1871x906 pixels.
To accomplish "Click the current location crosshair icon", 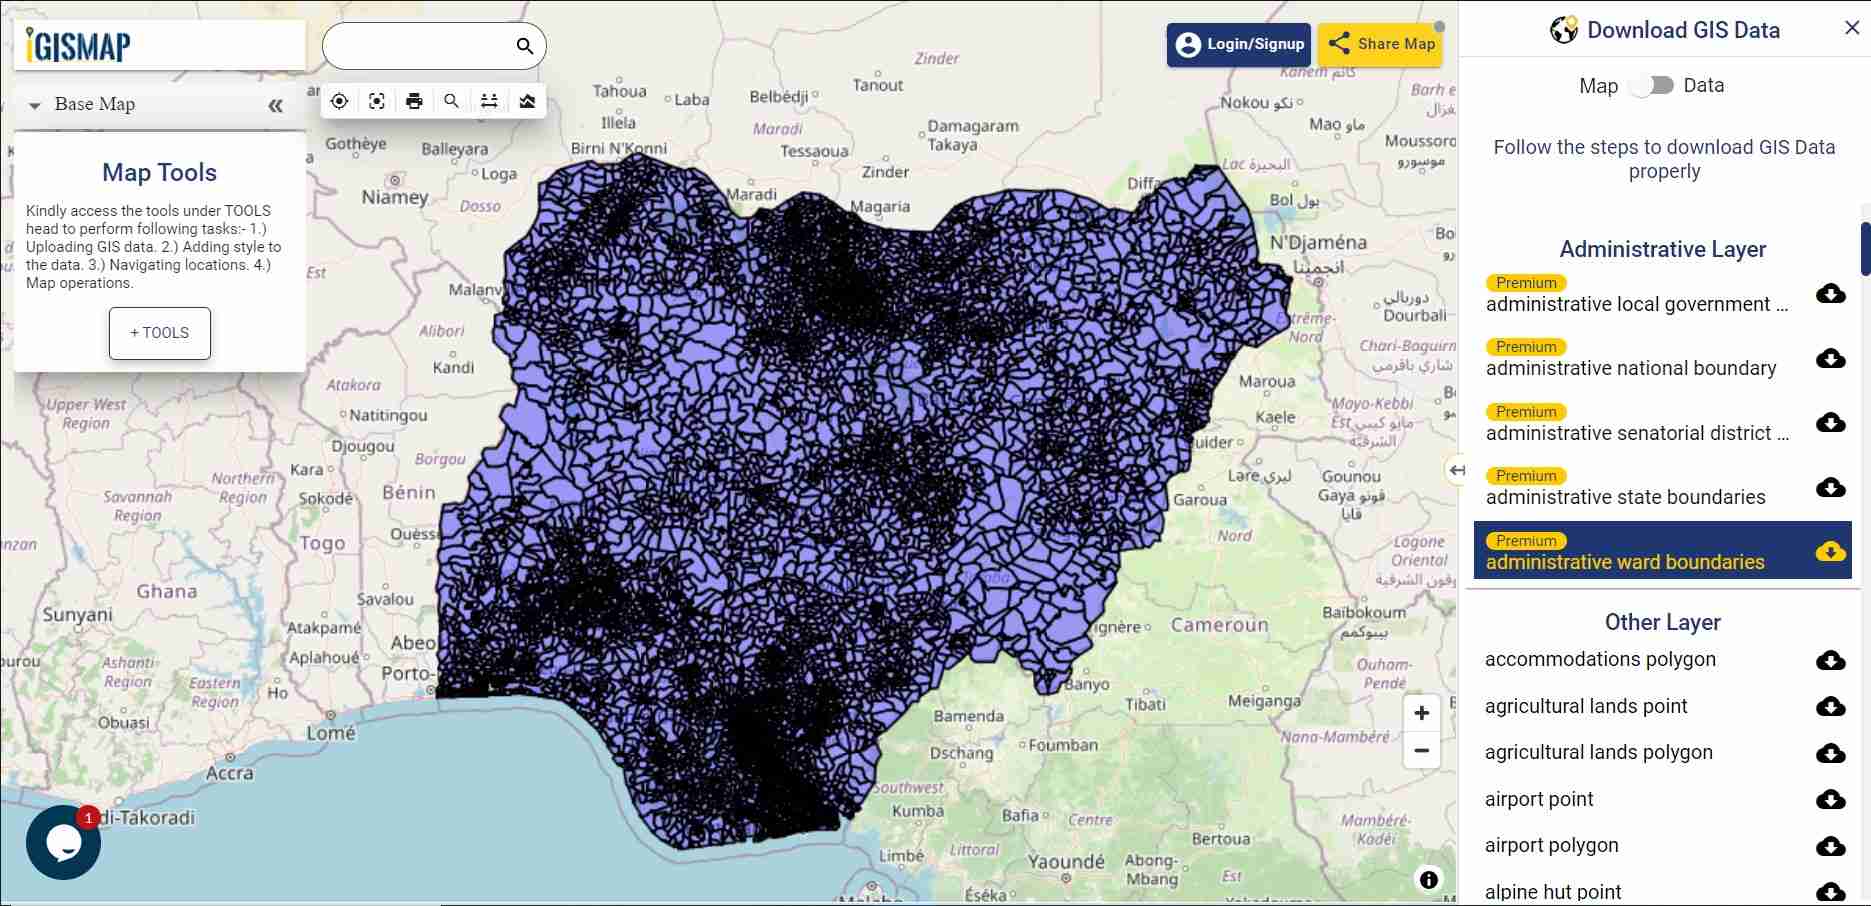I will point(340,100).
